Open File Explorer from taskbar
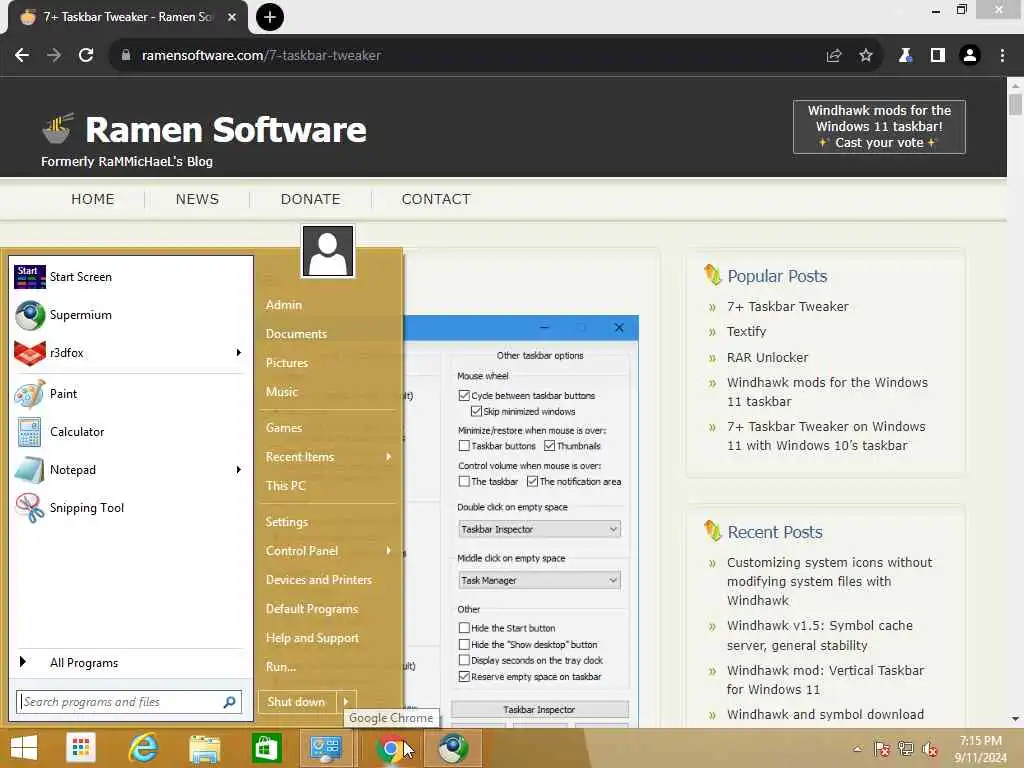The image size is (1024, 768). coord(204,748)
